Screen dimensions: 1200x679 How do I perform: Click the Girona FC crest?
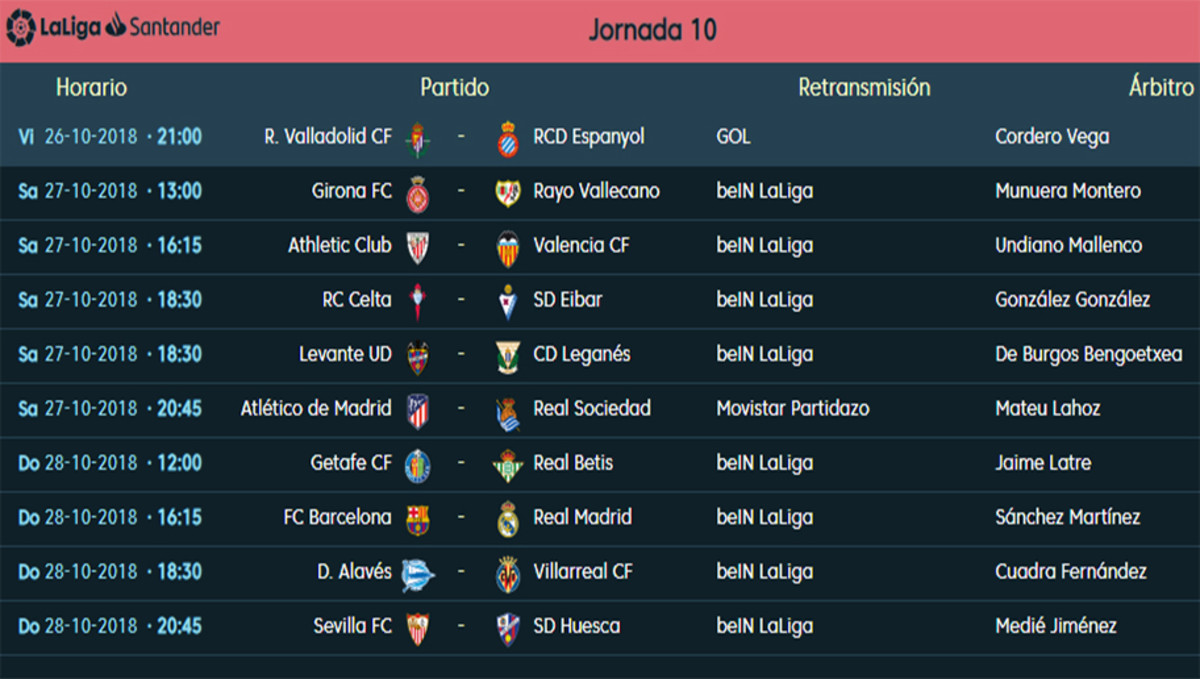pyautogui.click(x=418, y=192)
